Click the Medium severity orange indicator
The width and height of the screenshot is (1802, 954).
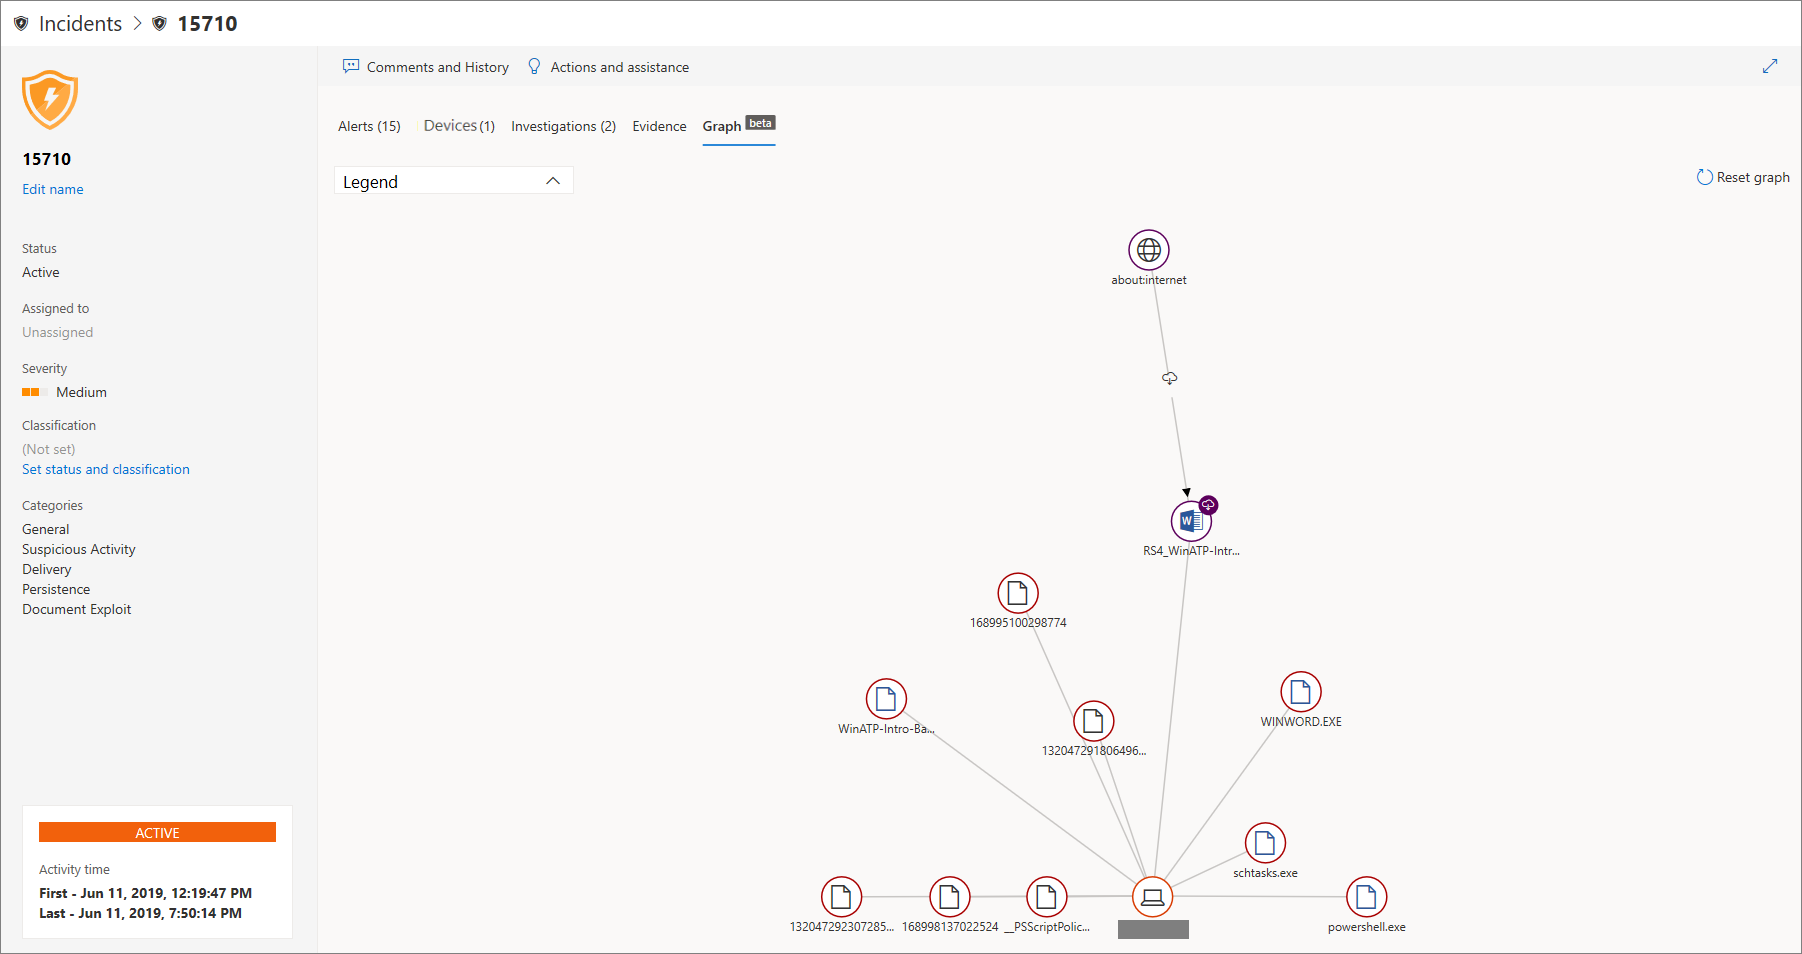pyautogui.click(x=35, y=392)
